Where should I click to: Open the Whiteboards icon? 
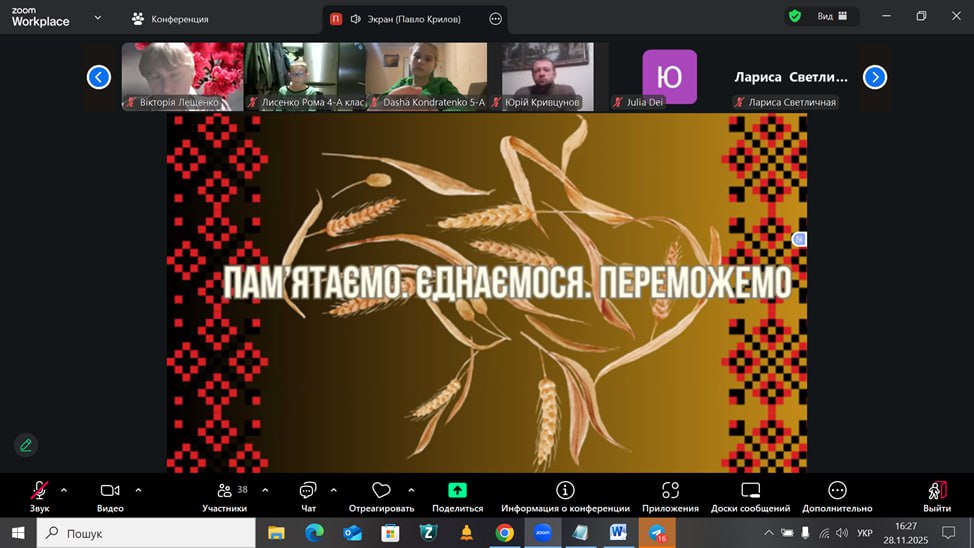[x=750, y=490]
